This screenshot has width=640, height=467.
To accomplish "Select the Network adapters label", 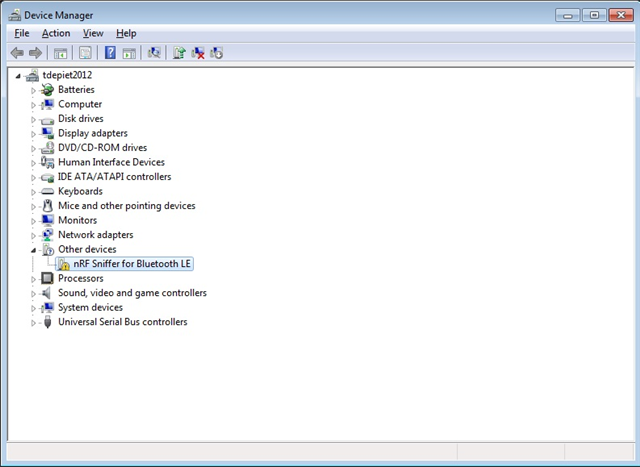I will [96, 235].
